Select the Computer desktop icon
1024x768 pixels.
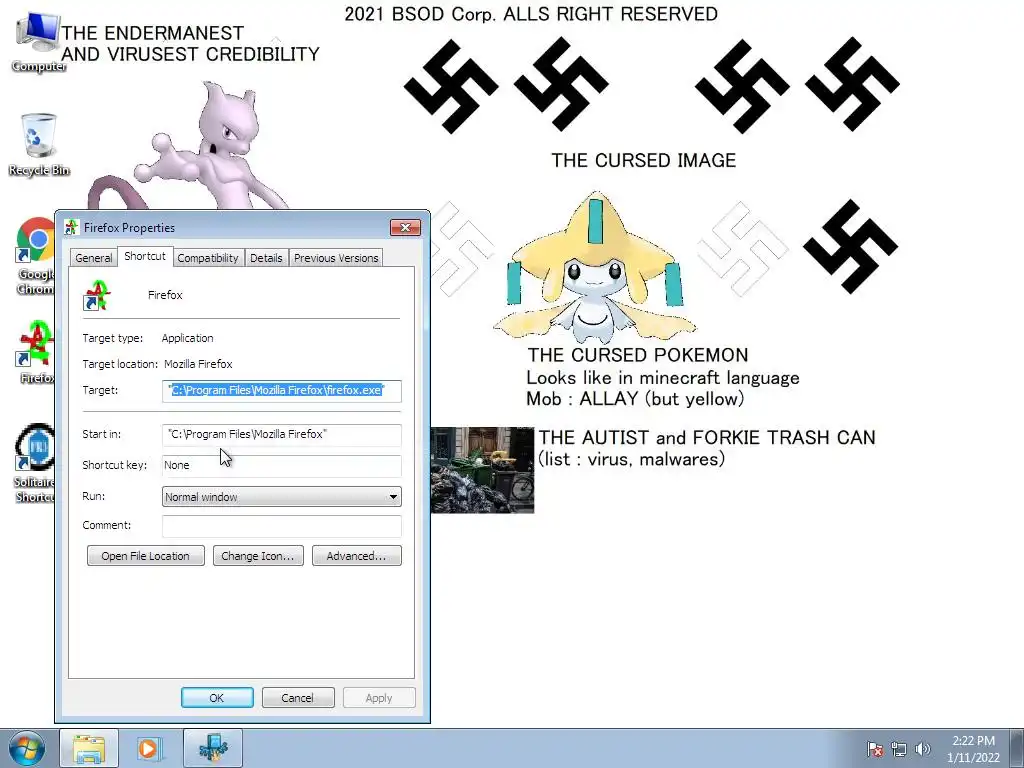pos(37,42)
